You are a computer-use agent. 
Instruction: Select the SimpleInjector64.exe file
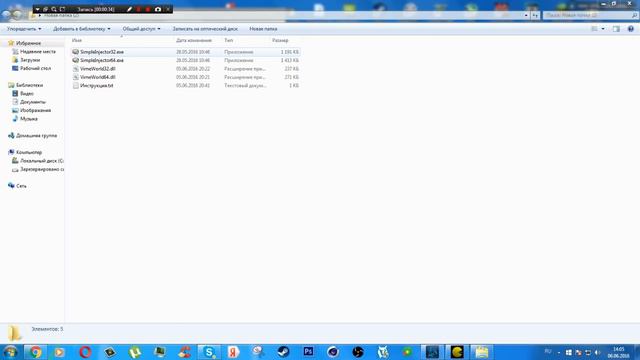pos(186,60)
